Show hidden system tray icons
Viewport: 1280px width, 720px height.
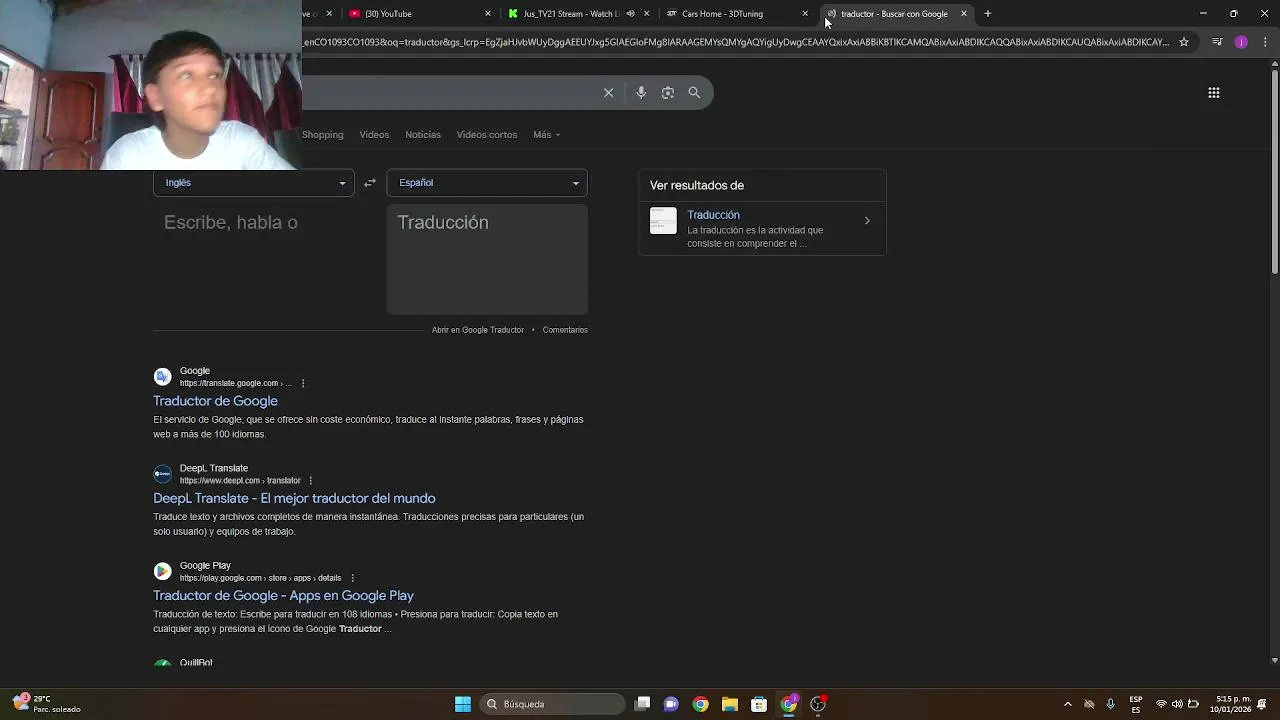point(1067,704)
